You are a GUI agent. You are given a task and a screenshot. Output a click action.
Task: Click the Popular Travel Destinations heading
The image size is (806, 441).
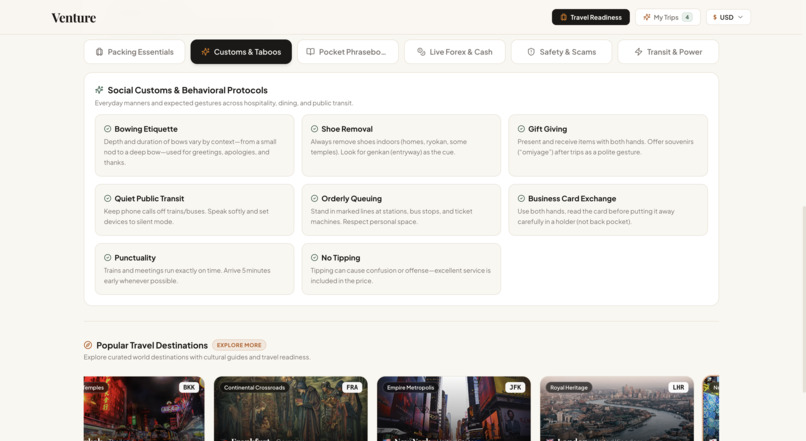152,345
